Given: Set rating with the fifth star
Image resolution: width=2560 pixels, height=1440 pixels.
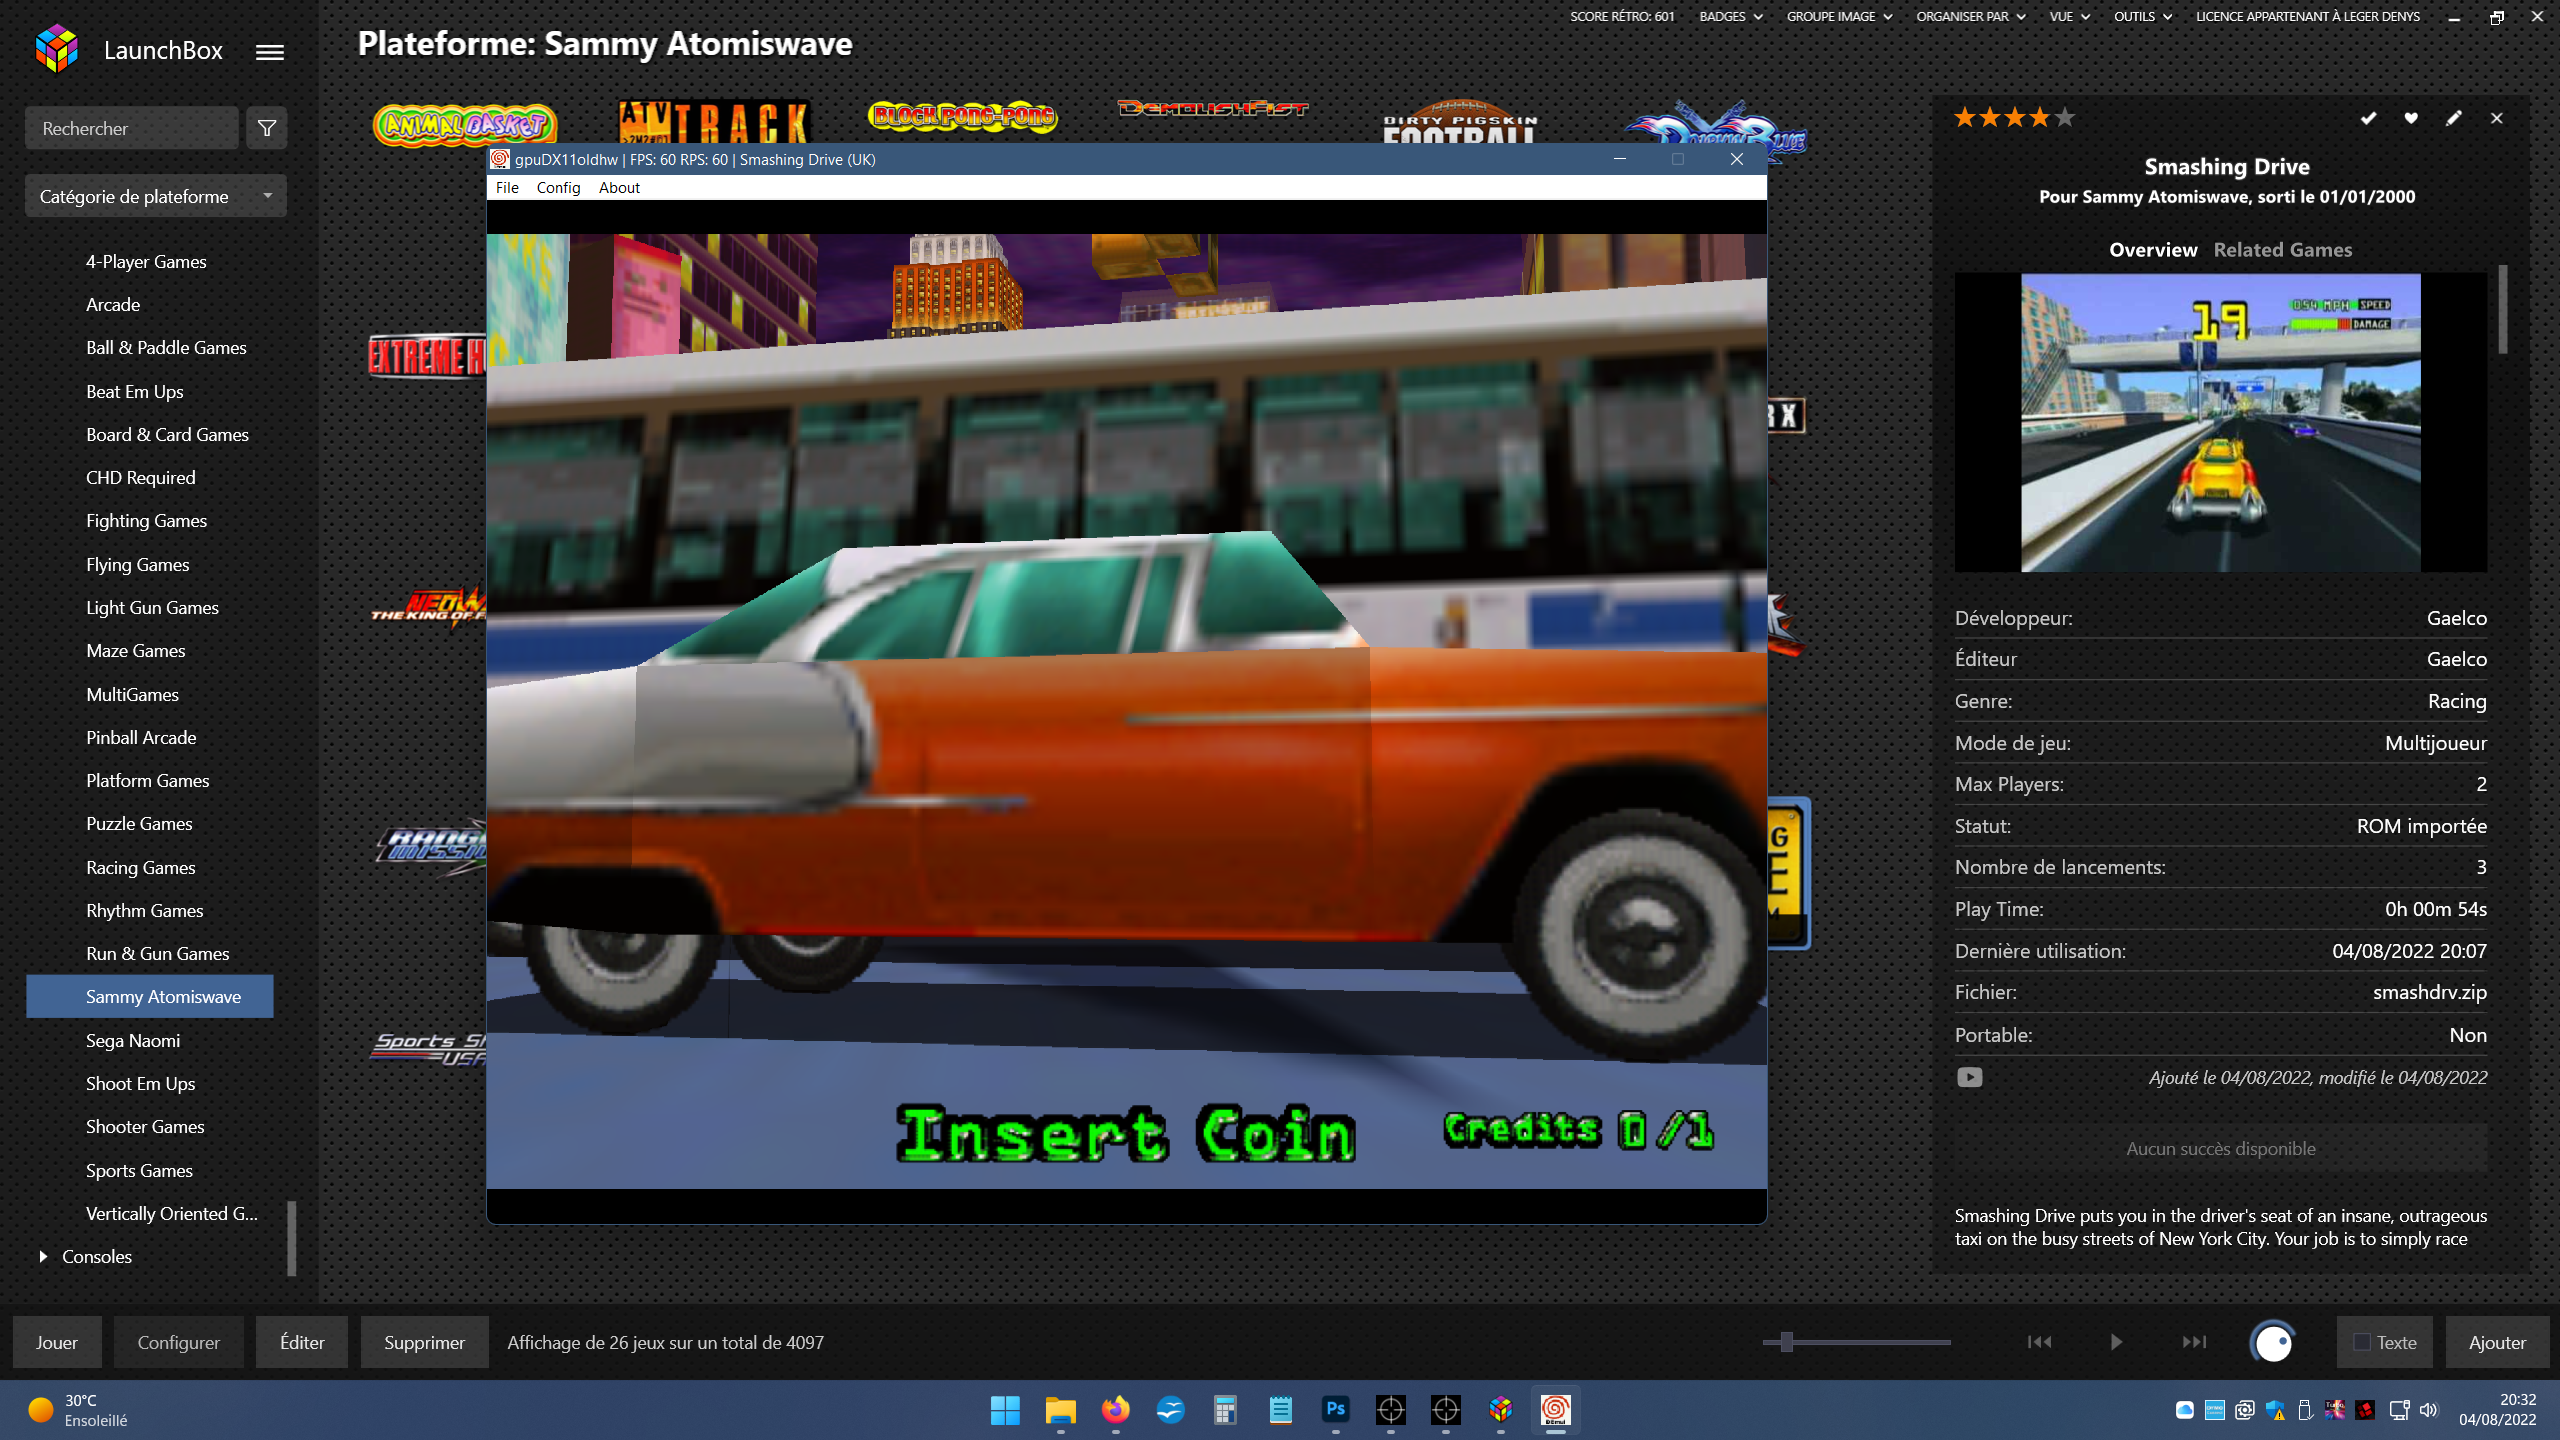Looking at the screenshot, I should click(x=2065, y=118).
